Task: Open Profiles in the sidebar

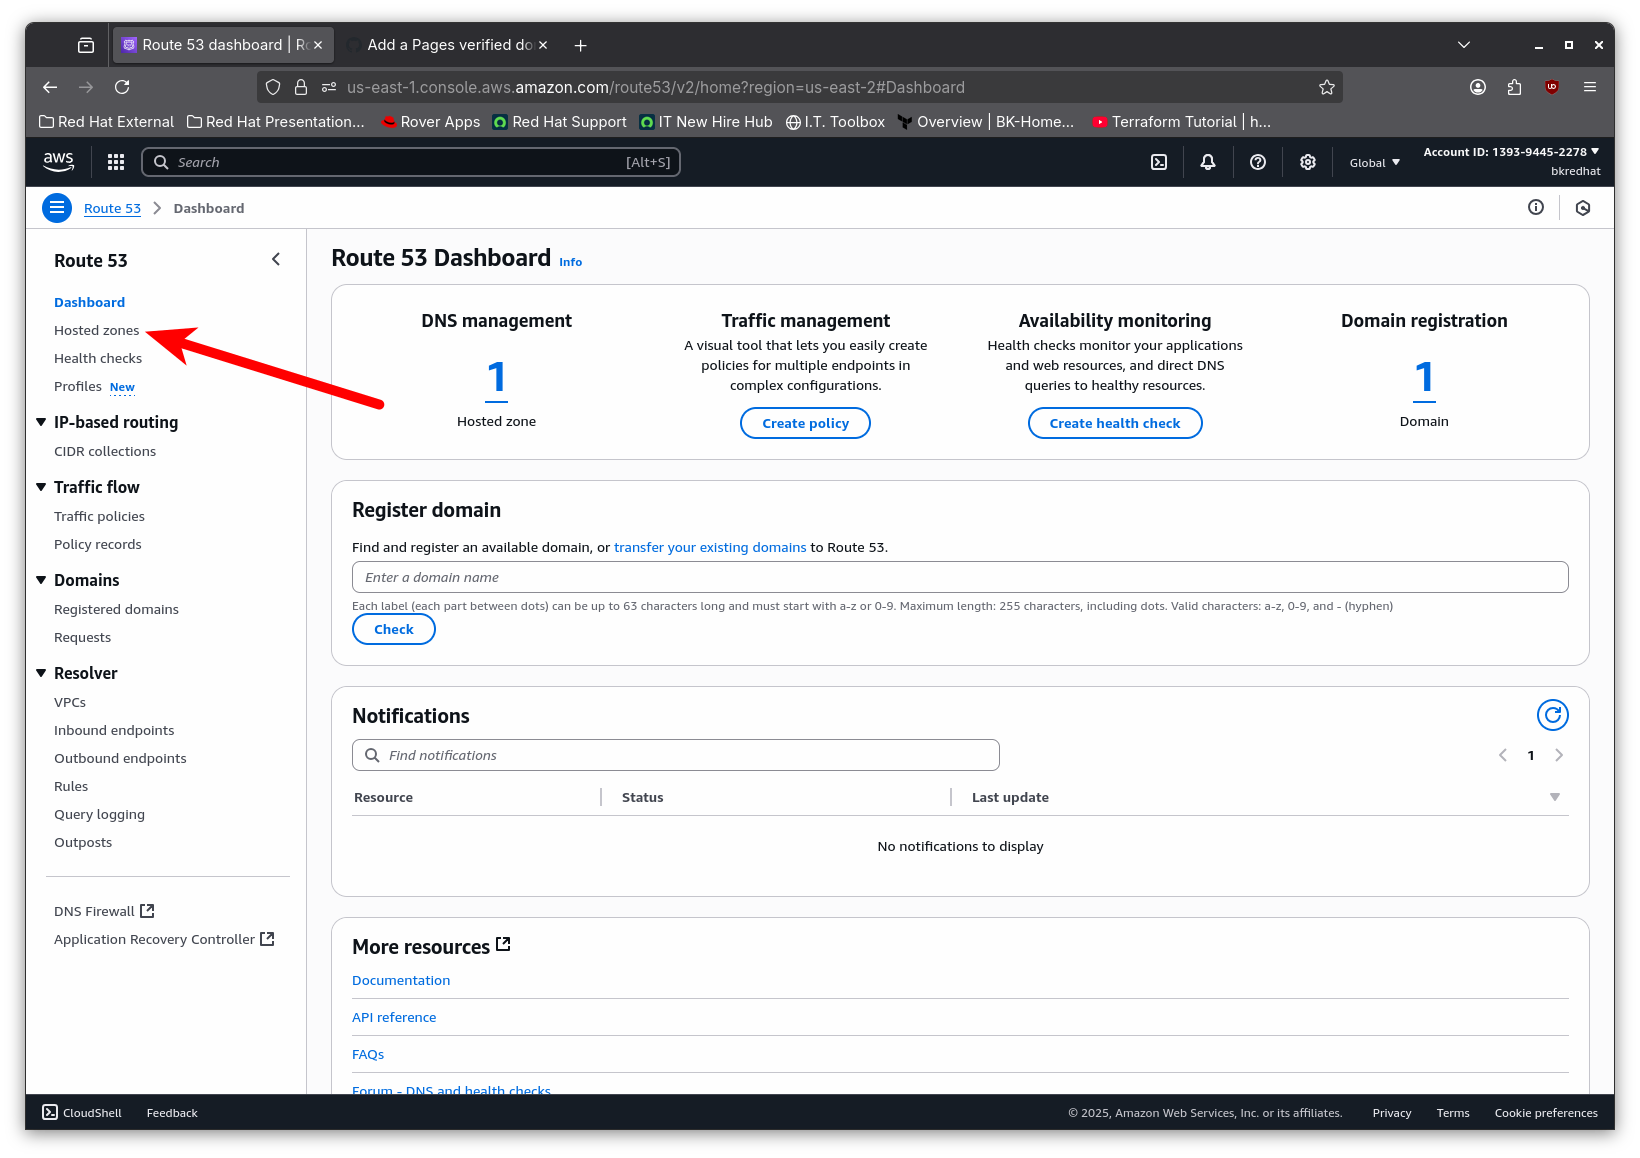Action: [x=78, y=386]
